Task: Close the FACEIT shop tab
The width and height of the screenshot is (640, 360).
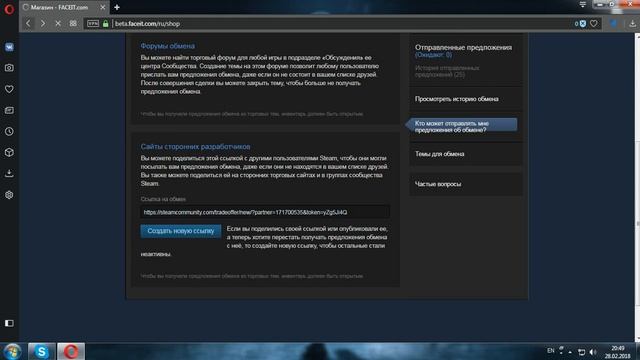Action: (x=103, y=7)
